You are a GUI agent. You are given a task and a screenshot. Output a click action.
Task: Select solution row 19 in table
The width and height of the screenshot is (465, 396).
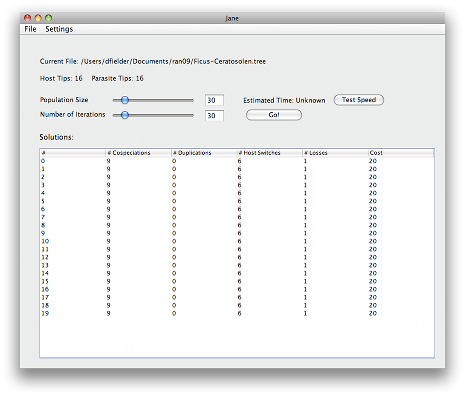[237, 313]
